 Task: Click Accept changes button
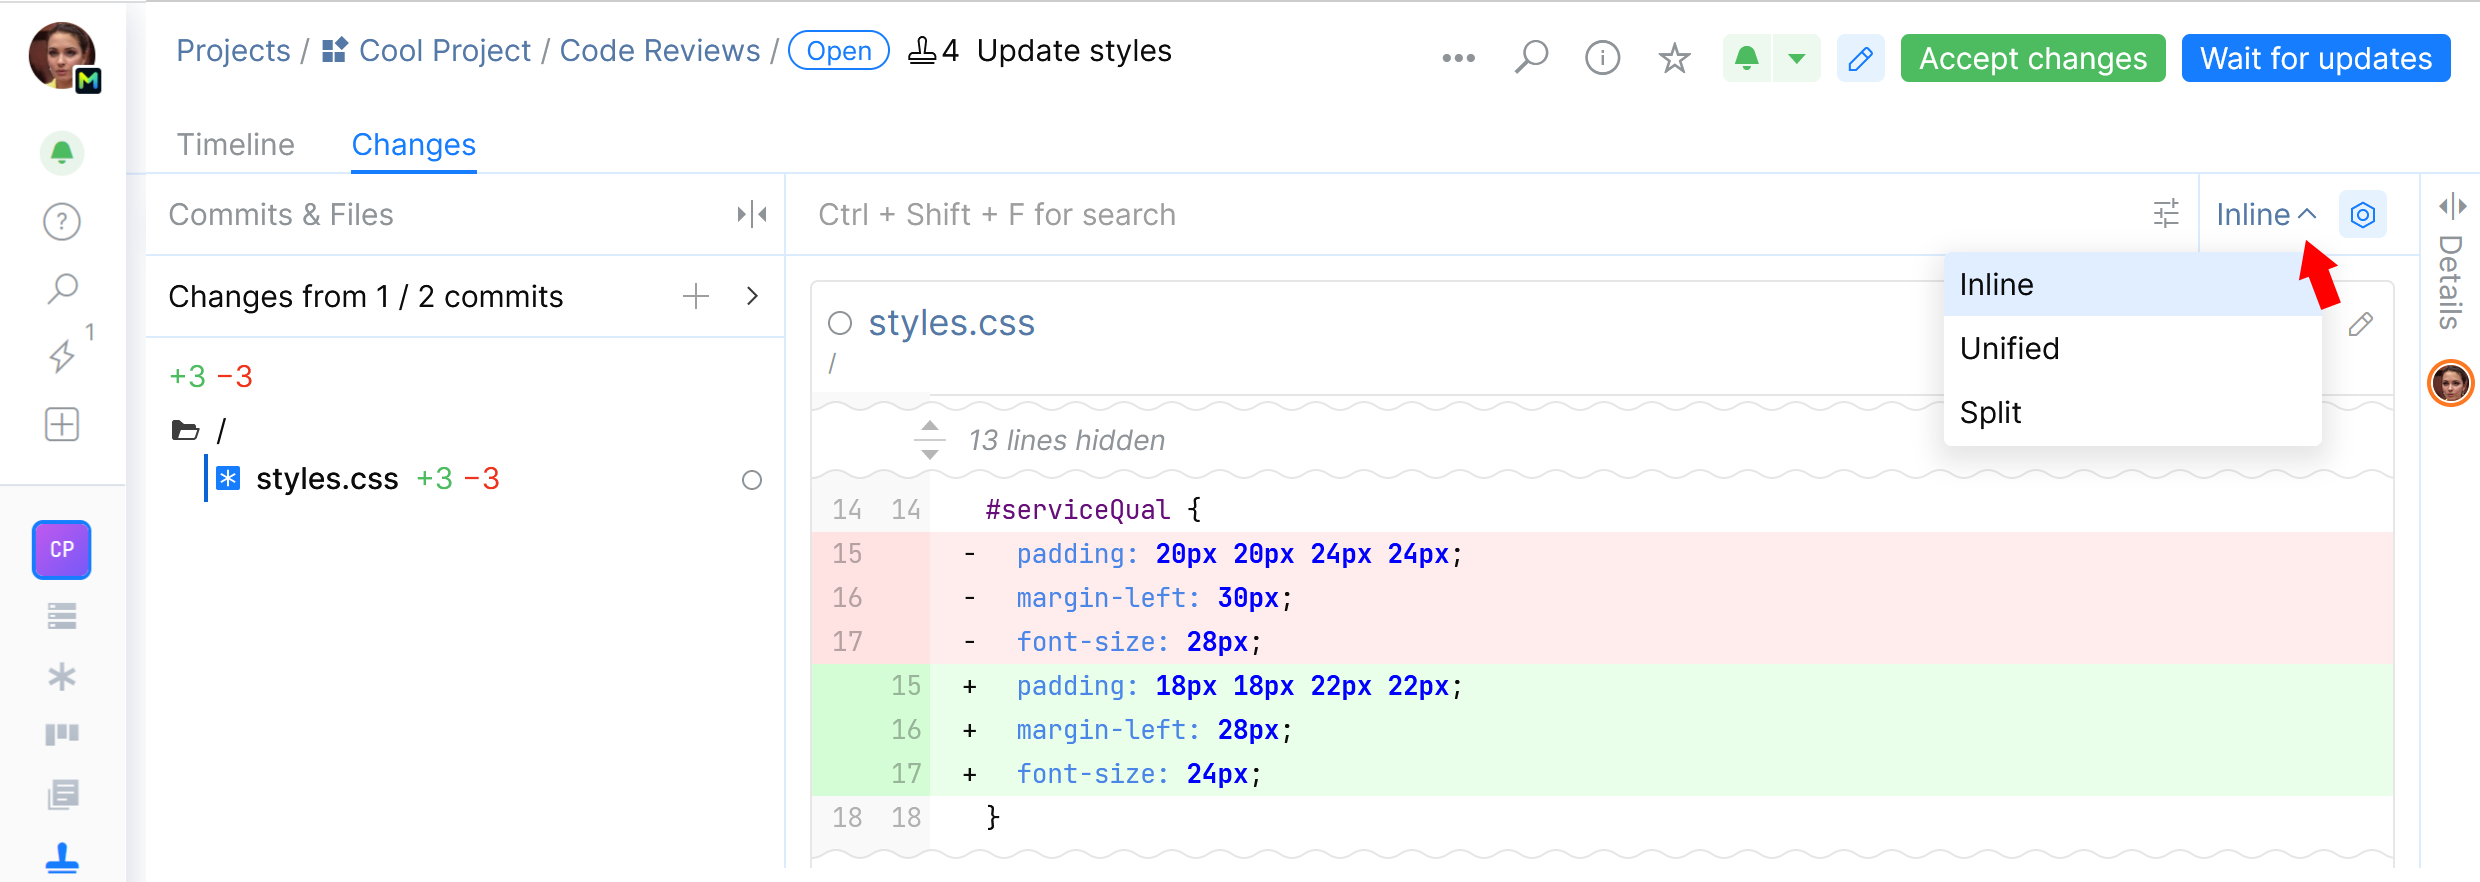pyautogui.click(x=2032, y=58)
